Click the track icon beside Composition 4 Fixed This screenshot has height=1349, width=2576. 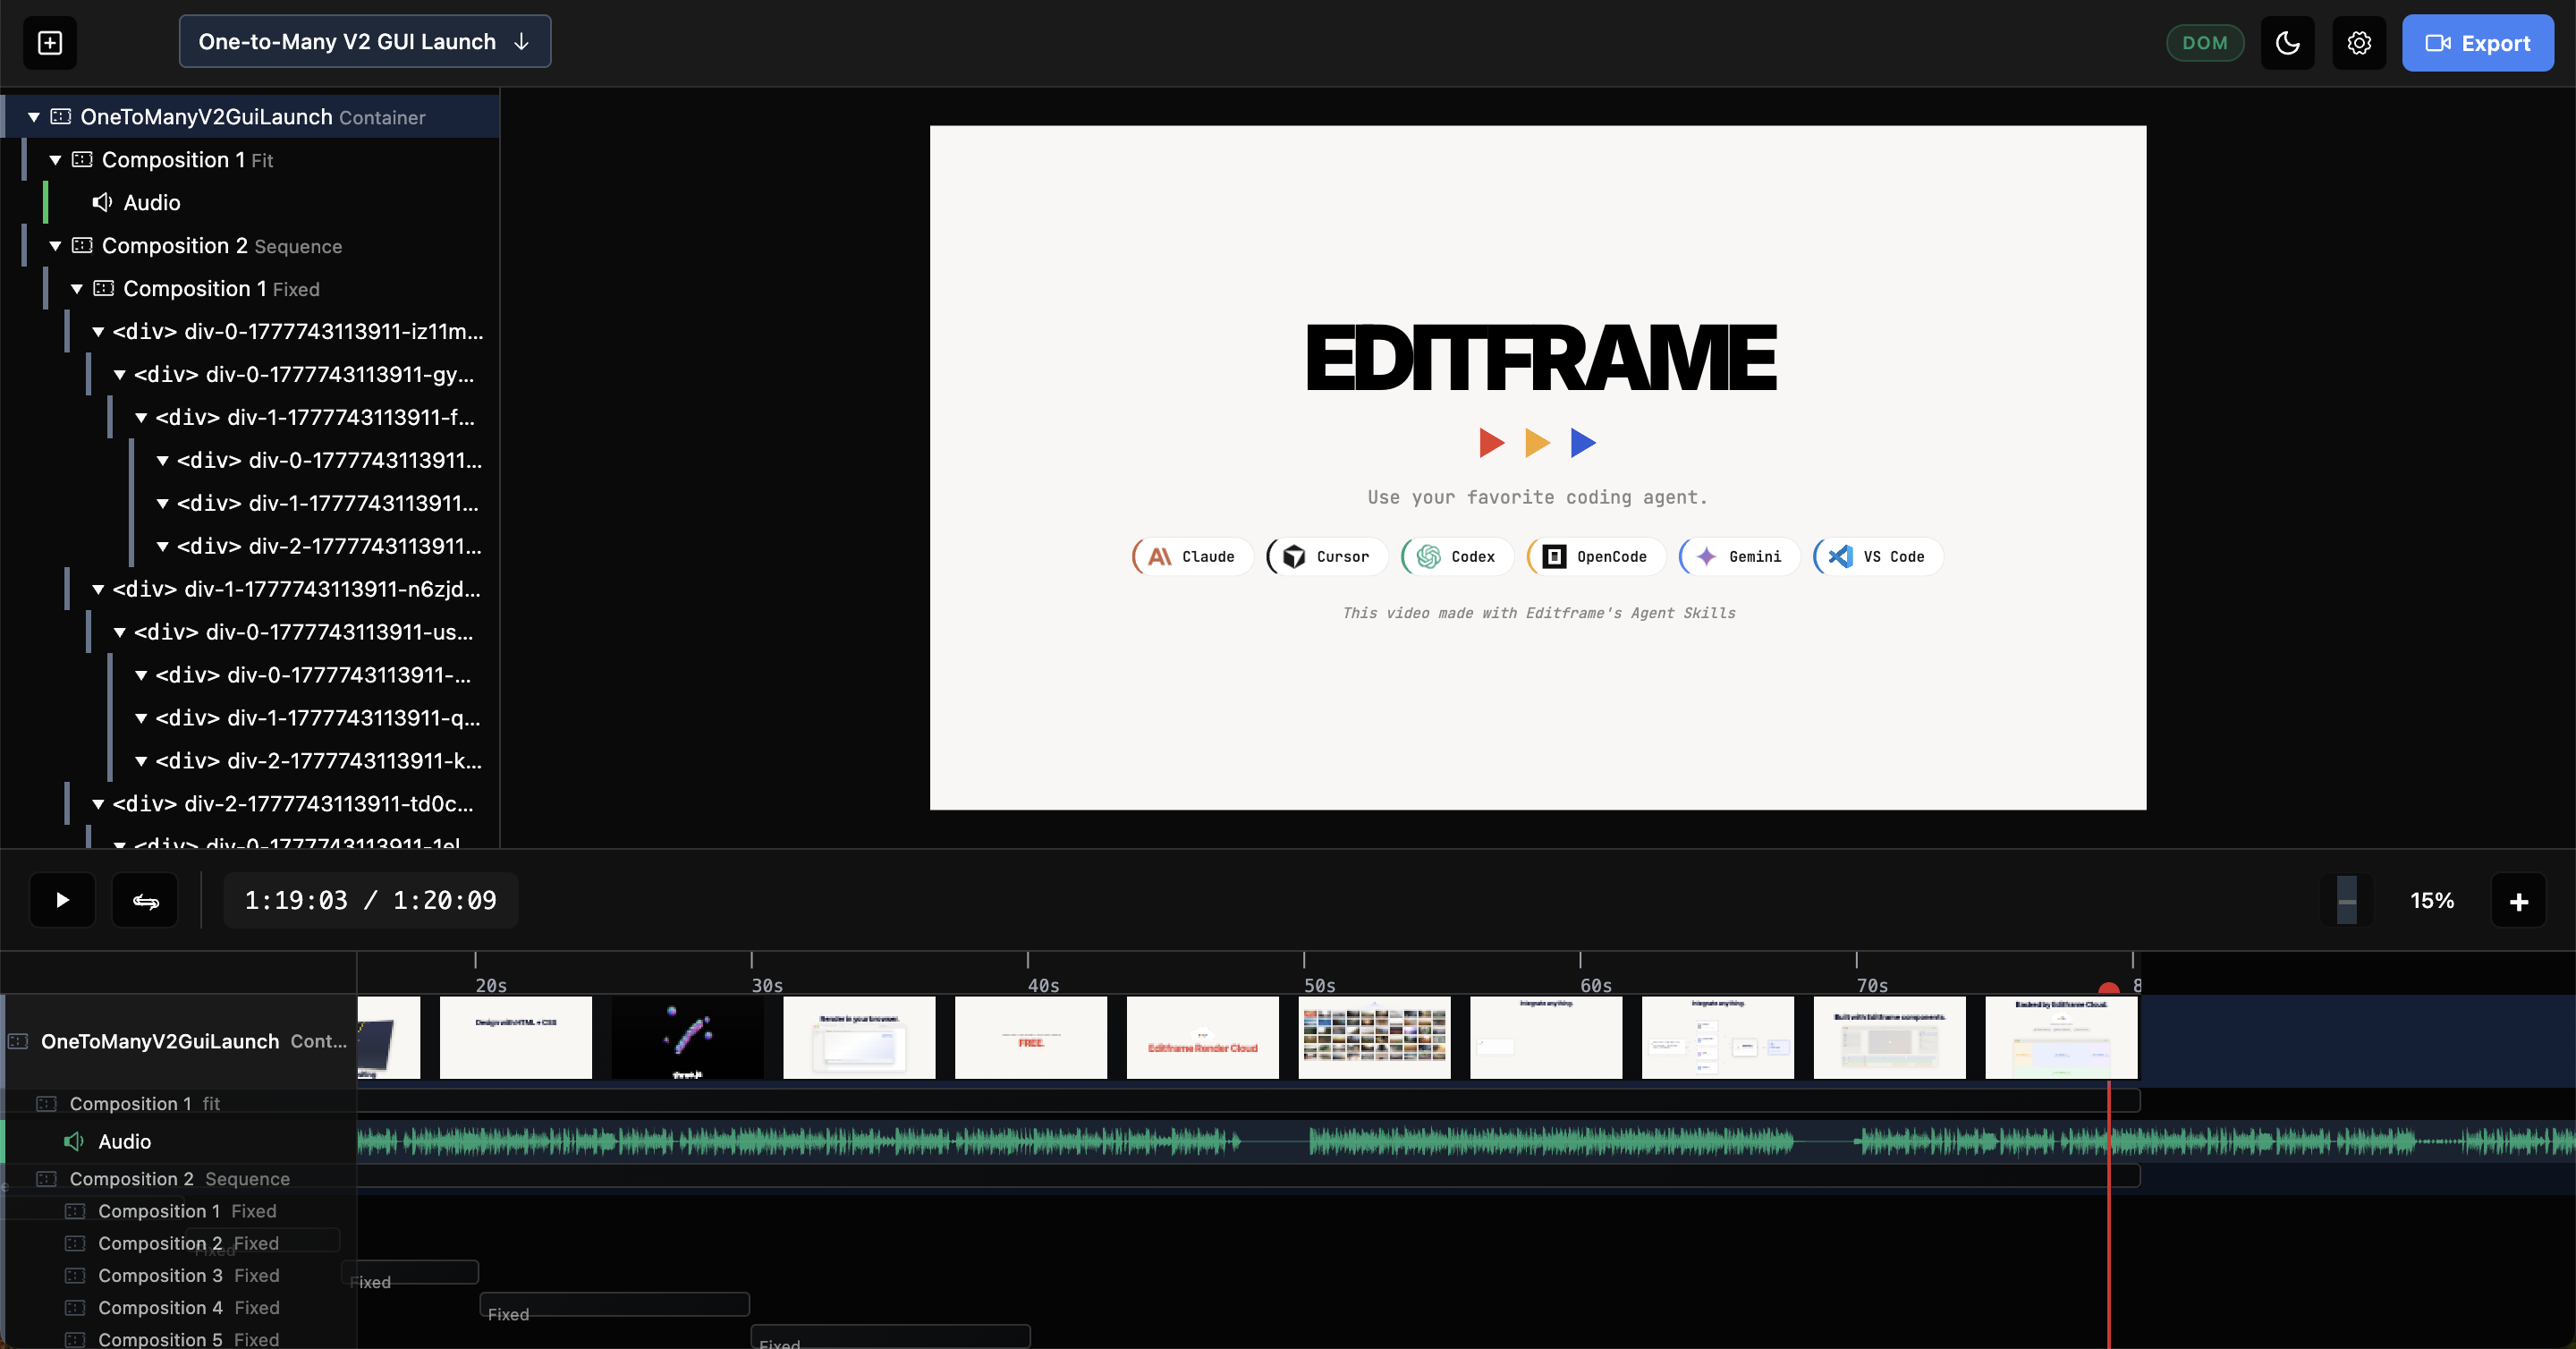(x=75, y=1307)
